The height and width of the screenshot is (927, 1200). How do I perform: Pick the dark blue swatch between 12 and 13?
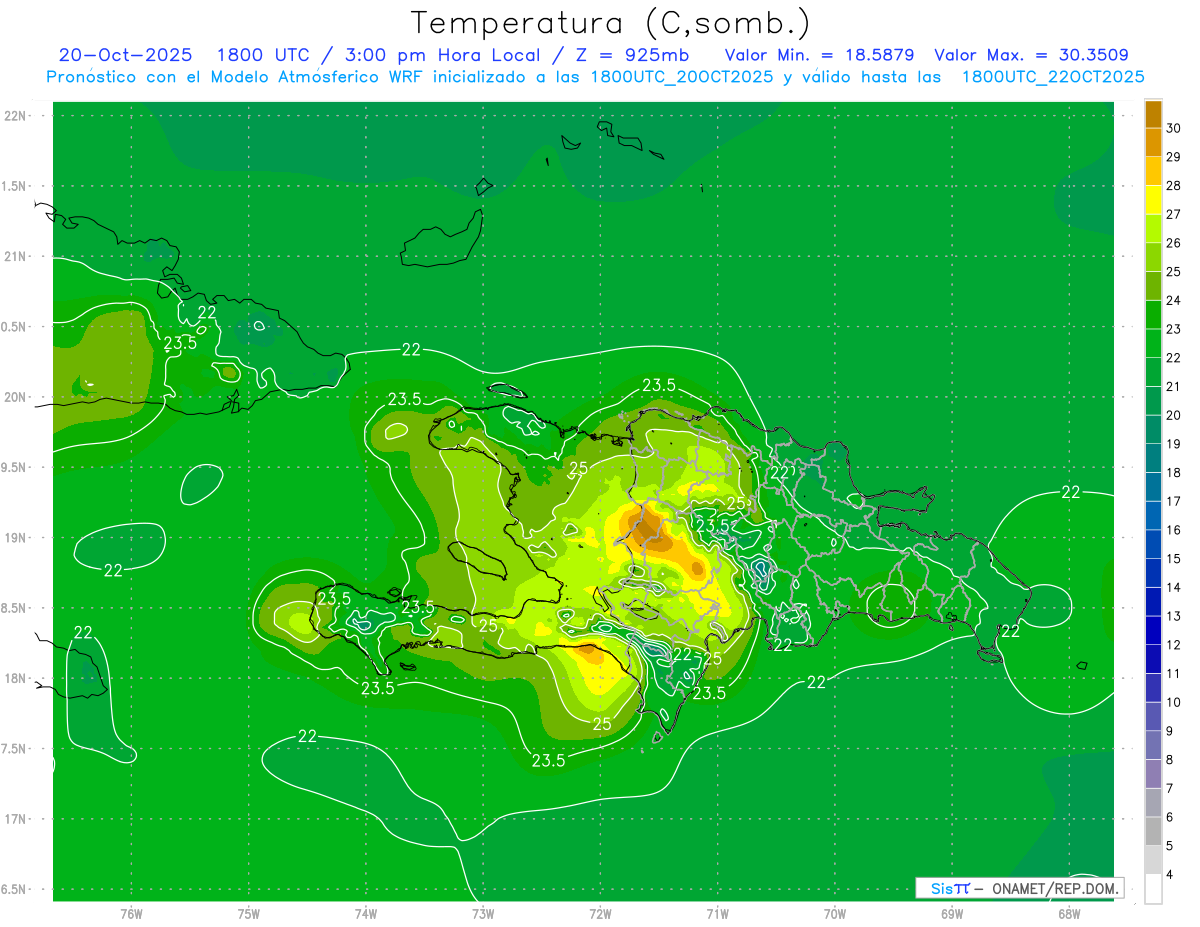pos(1153,630)
